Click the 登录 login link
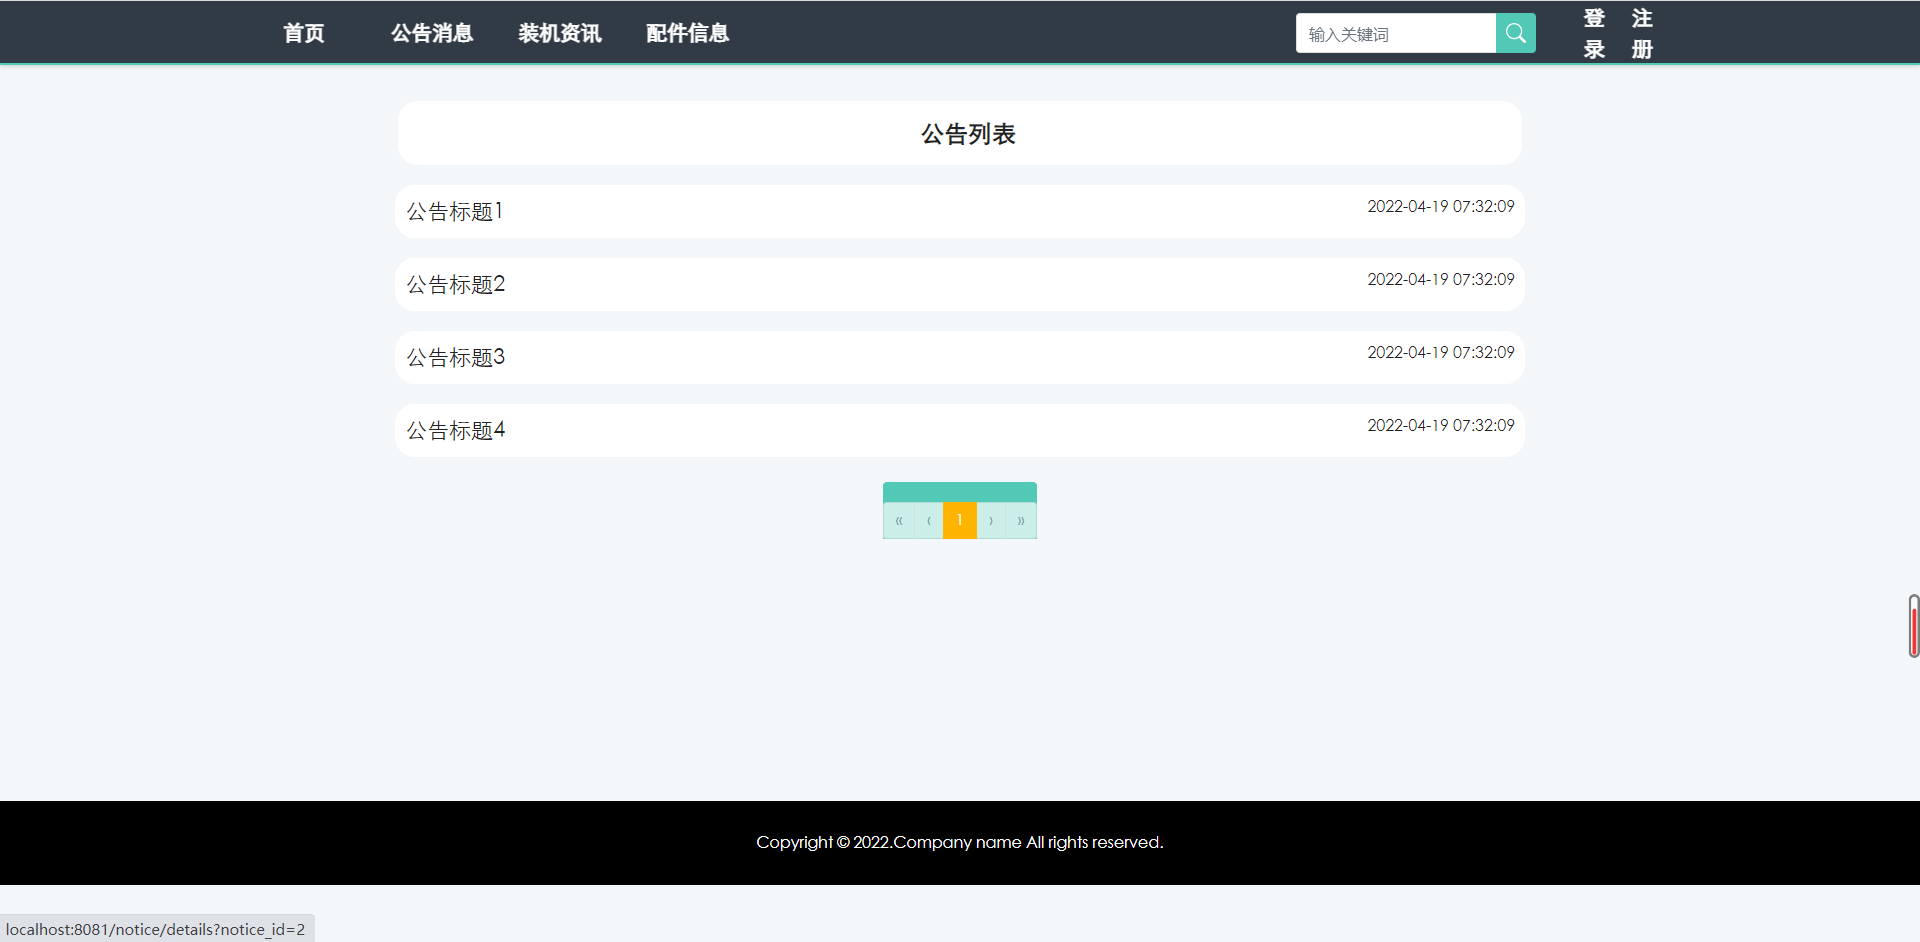The height and width of the screenshot is (942, 1920). 1592,33
